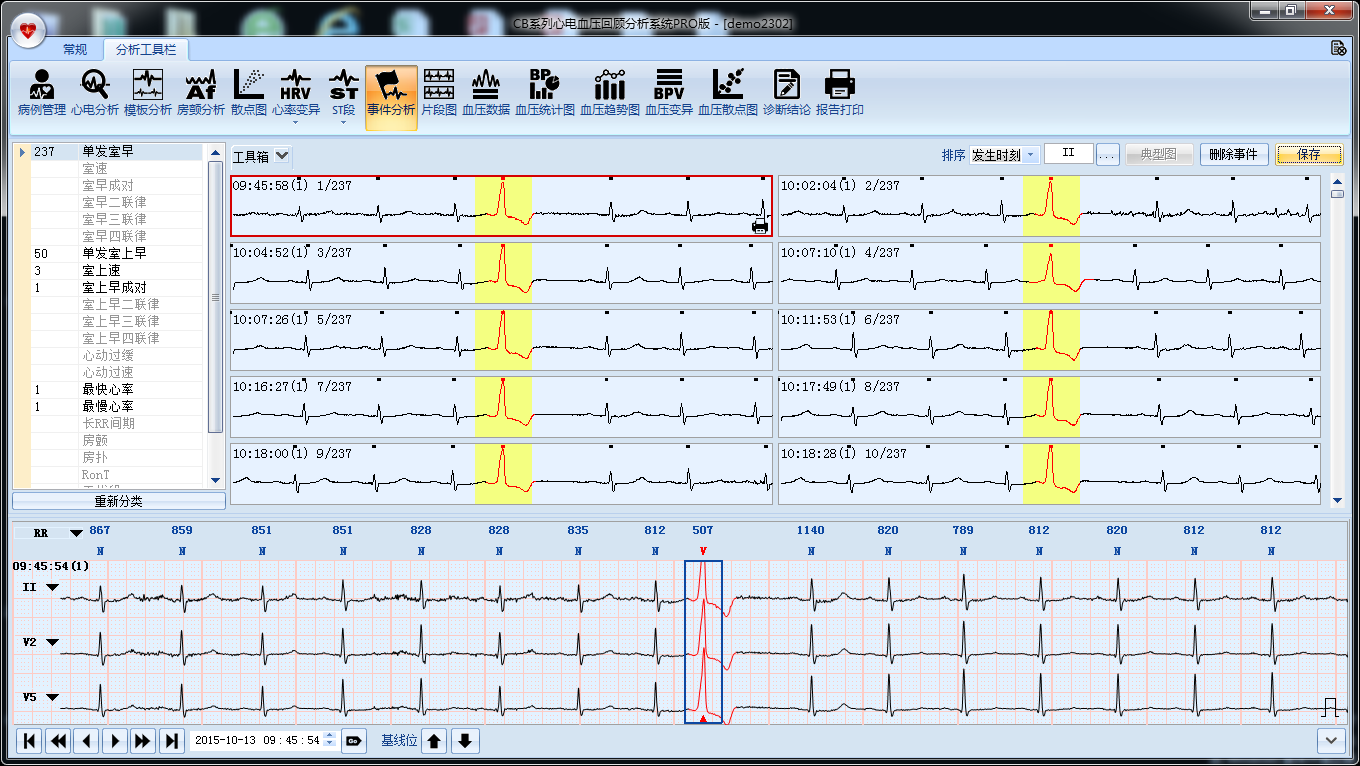The width and height of the screenshot is (1360, 766).
Task: Open 血压统计图 BP statistics chart
Action: coord(544,93)
